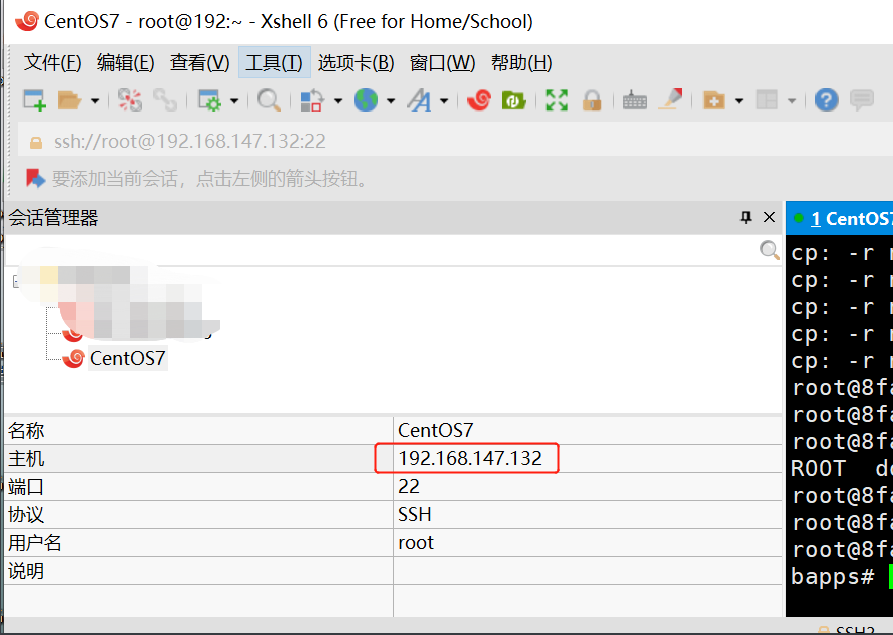
Task: Click the 协议 value SSH
Action: coord(415,514)
